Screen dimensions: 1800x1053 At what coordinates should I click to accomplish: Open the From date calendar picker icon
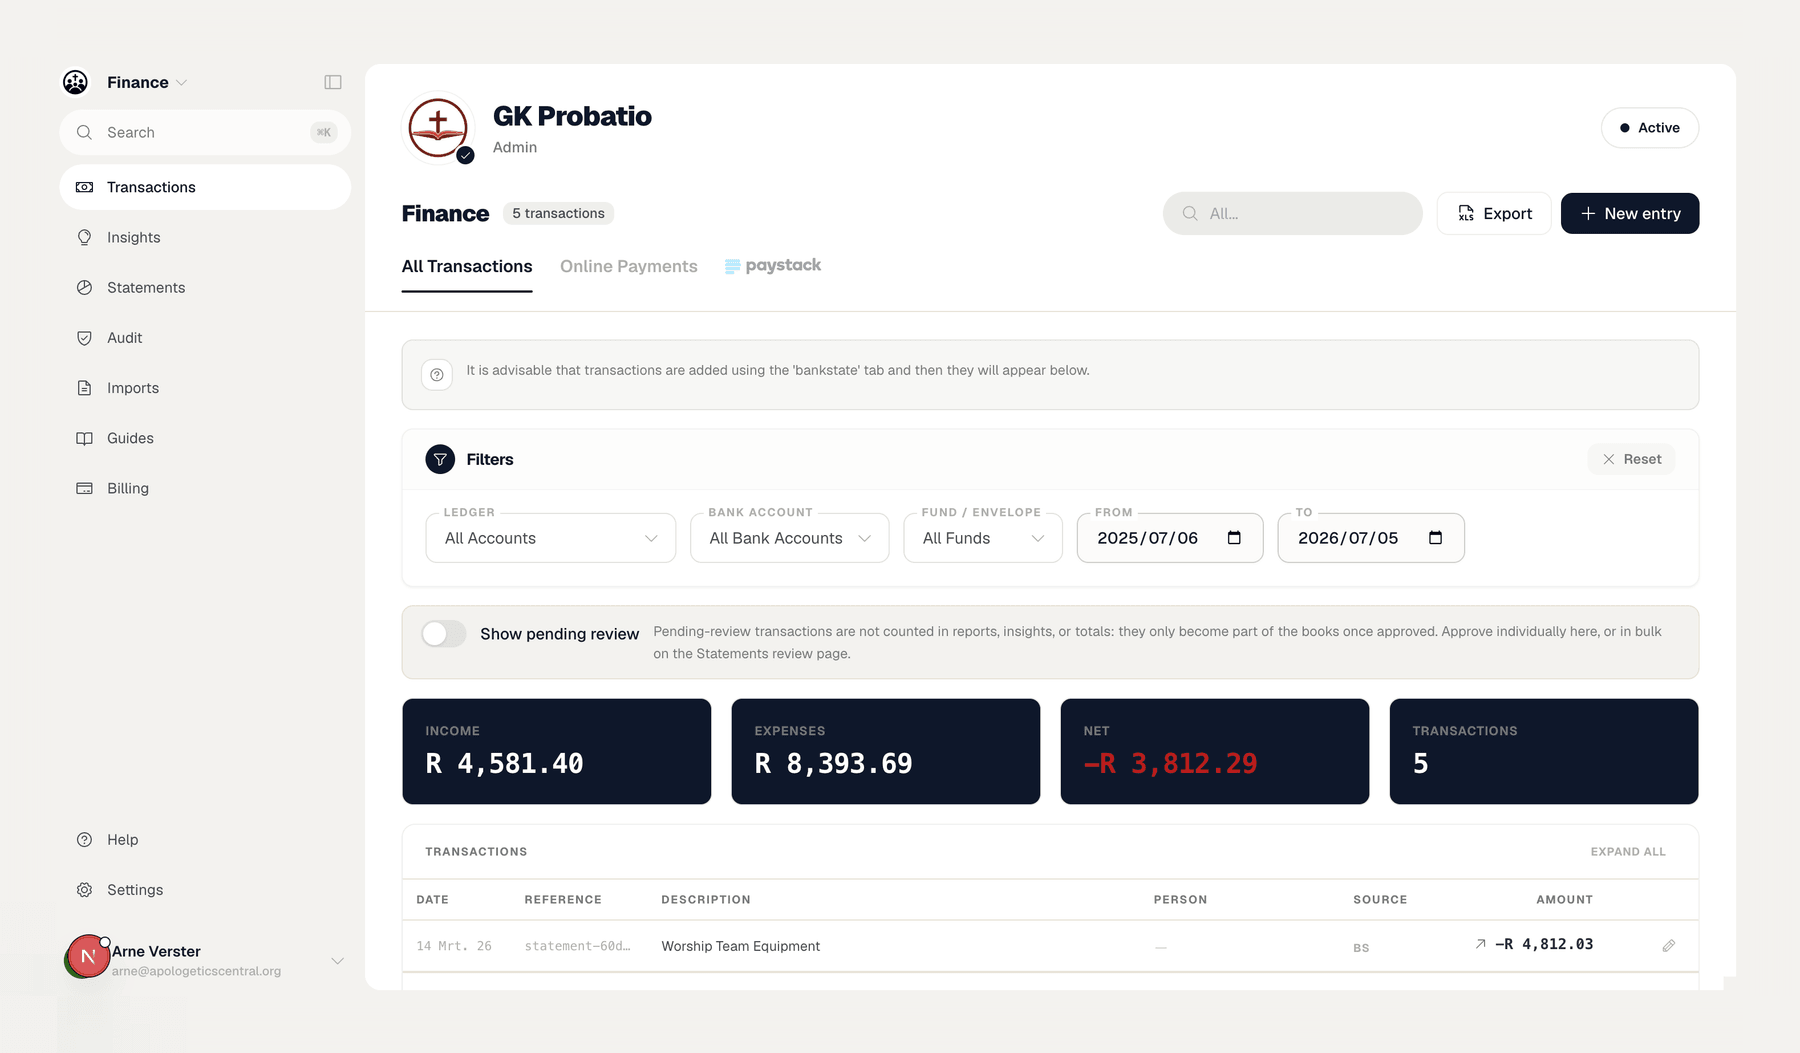click(1234, 538)
